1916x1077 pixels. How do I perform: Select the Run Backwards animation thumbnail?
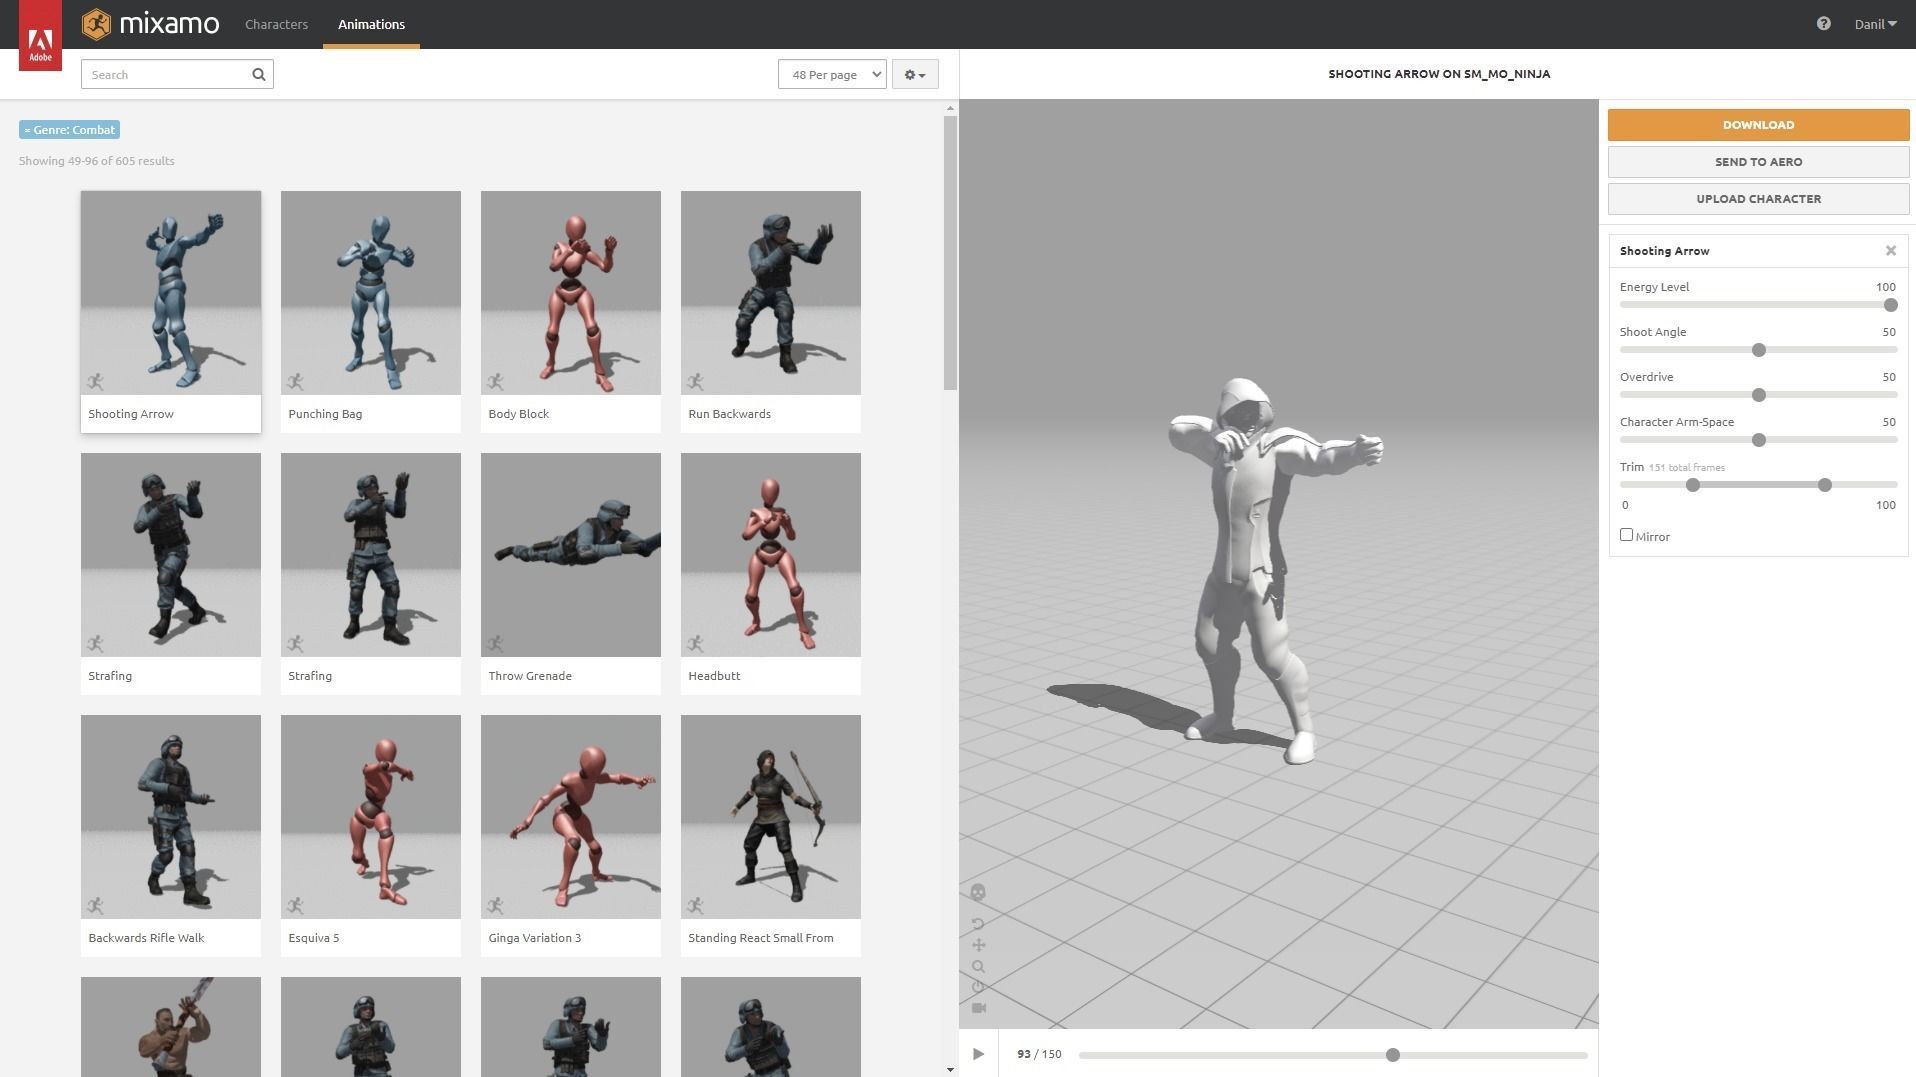click(771, 293)
